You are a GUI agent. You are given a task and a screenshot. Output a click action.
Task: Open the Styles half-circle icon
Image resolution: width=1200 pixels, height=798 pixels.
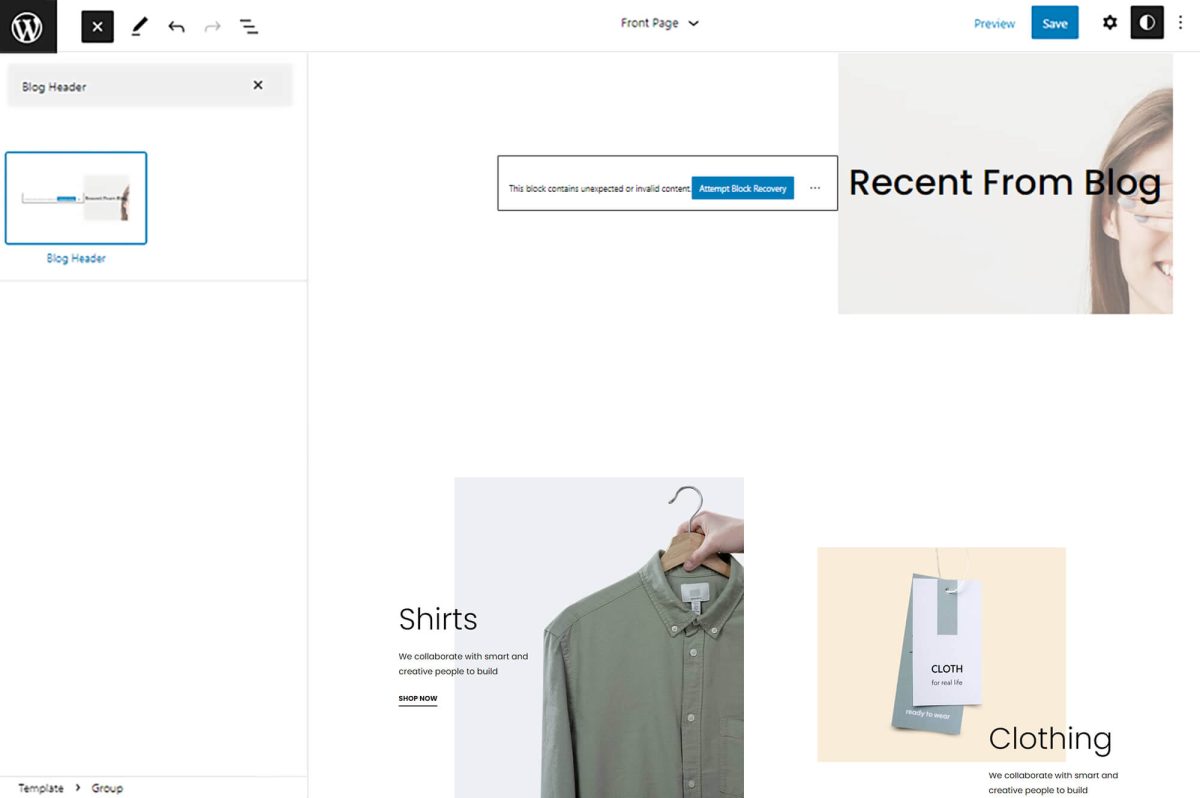(1147, 22)
